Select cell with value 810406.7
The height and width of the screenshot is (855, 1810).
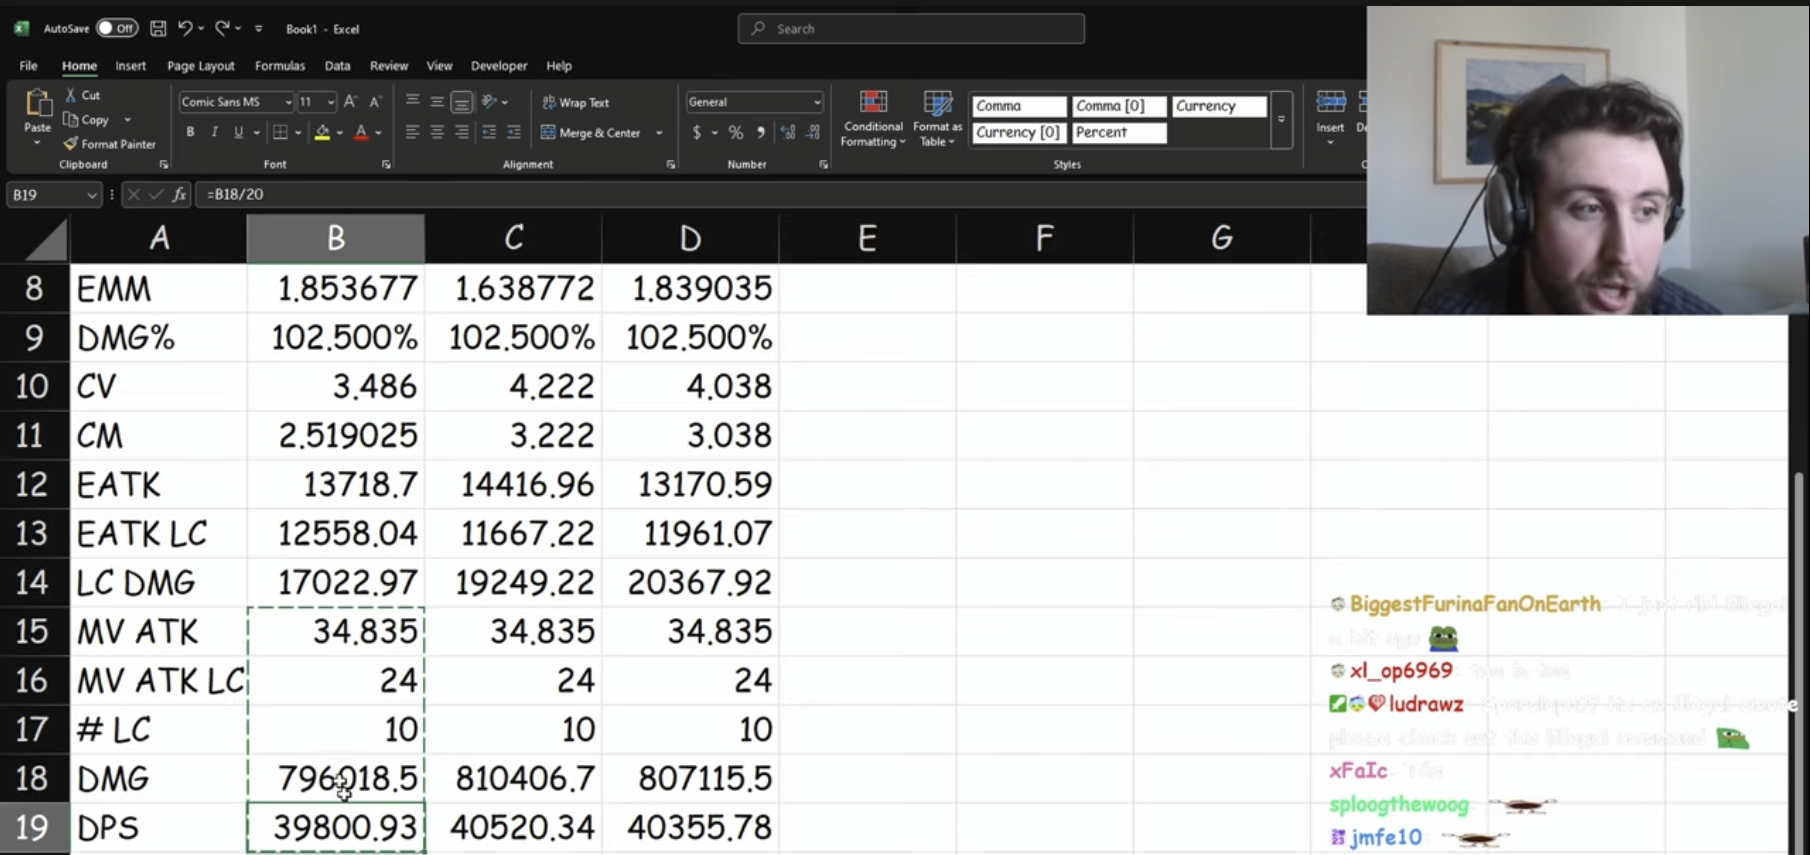pyautogui.click(x=513, y=778)
